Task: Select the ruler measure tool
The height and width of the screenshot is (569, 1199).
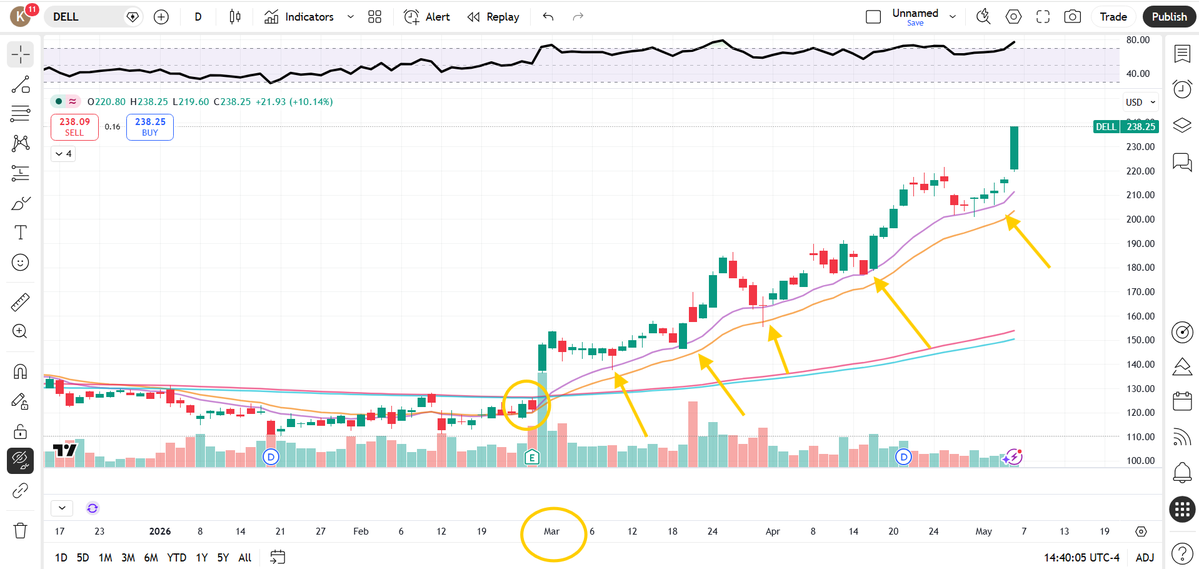Action: click(21, 302)
